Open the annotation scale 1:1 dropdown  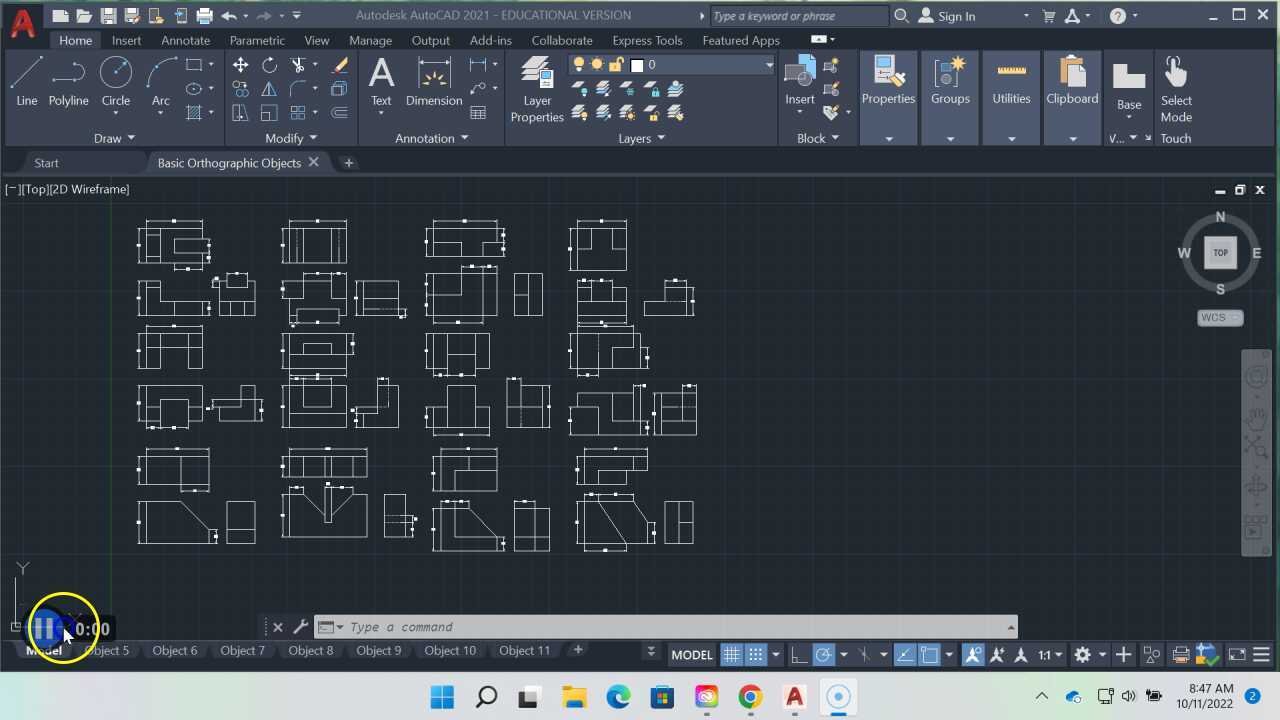(x=1047, y=654)
